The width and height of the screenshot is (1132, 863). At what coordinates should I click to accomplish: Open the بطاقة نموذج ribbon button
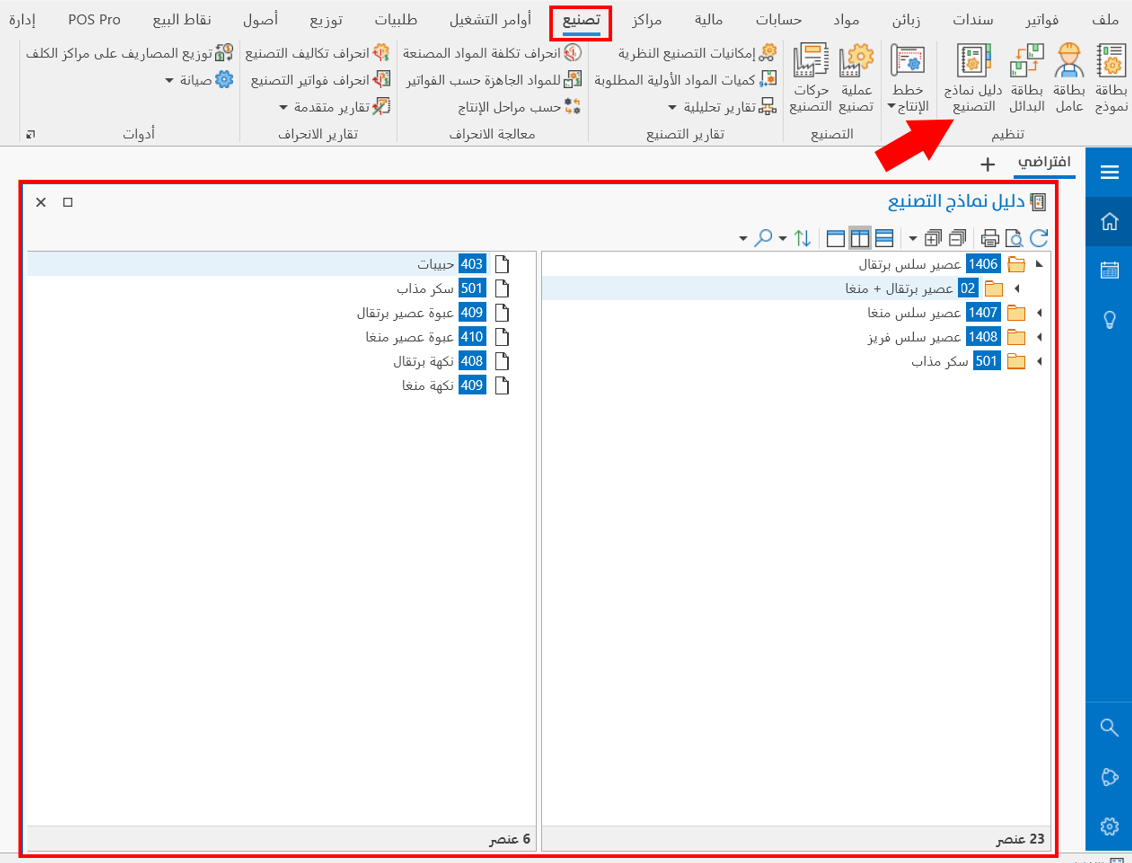pos(1111,78)
